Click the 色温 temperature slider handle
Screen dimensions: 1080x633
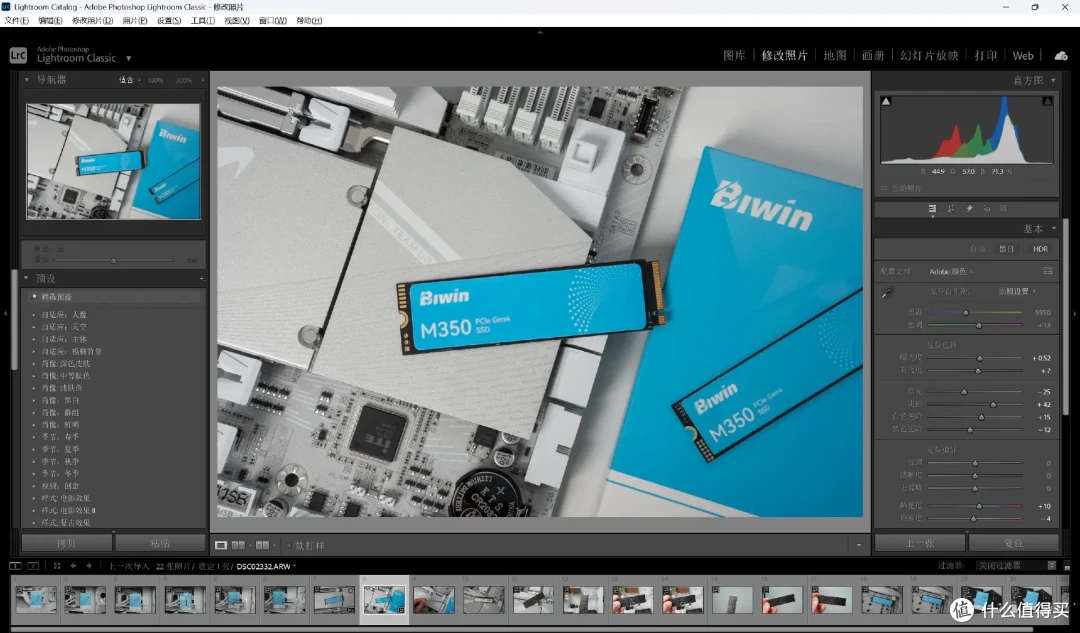pyautogui.click(x=966, y=313)
